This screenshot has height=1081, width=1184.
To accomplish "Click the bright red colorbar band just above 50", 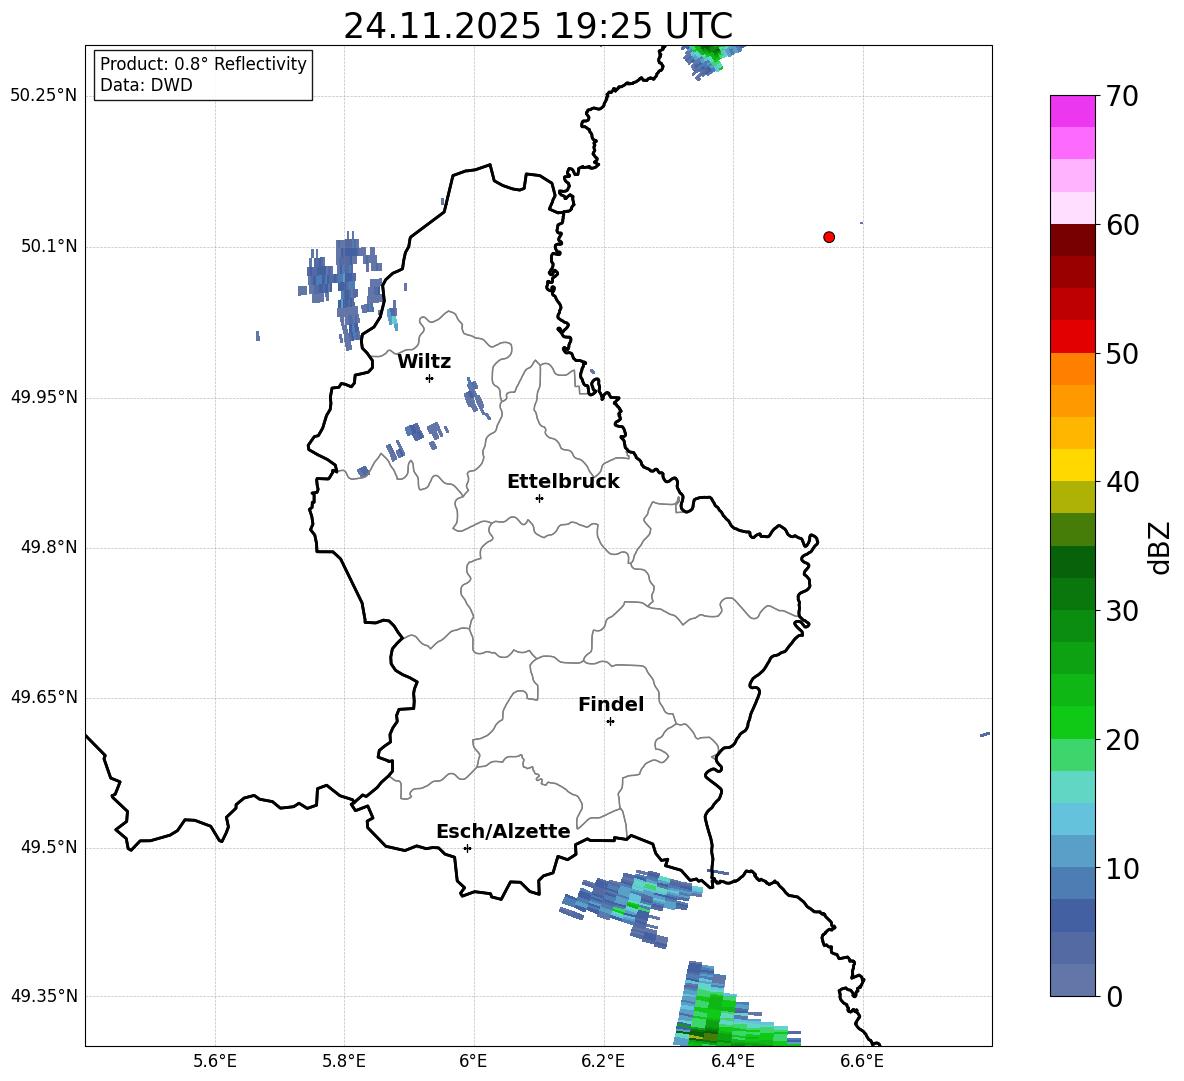I will (1072, 336).
